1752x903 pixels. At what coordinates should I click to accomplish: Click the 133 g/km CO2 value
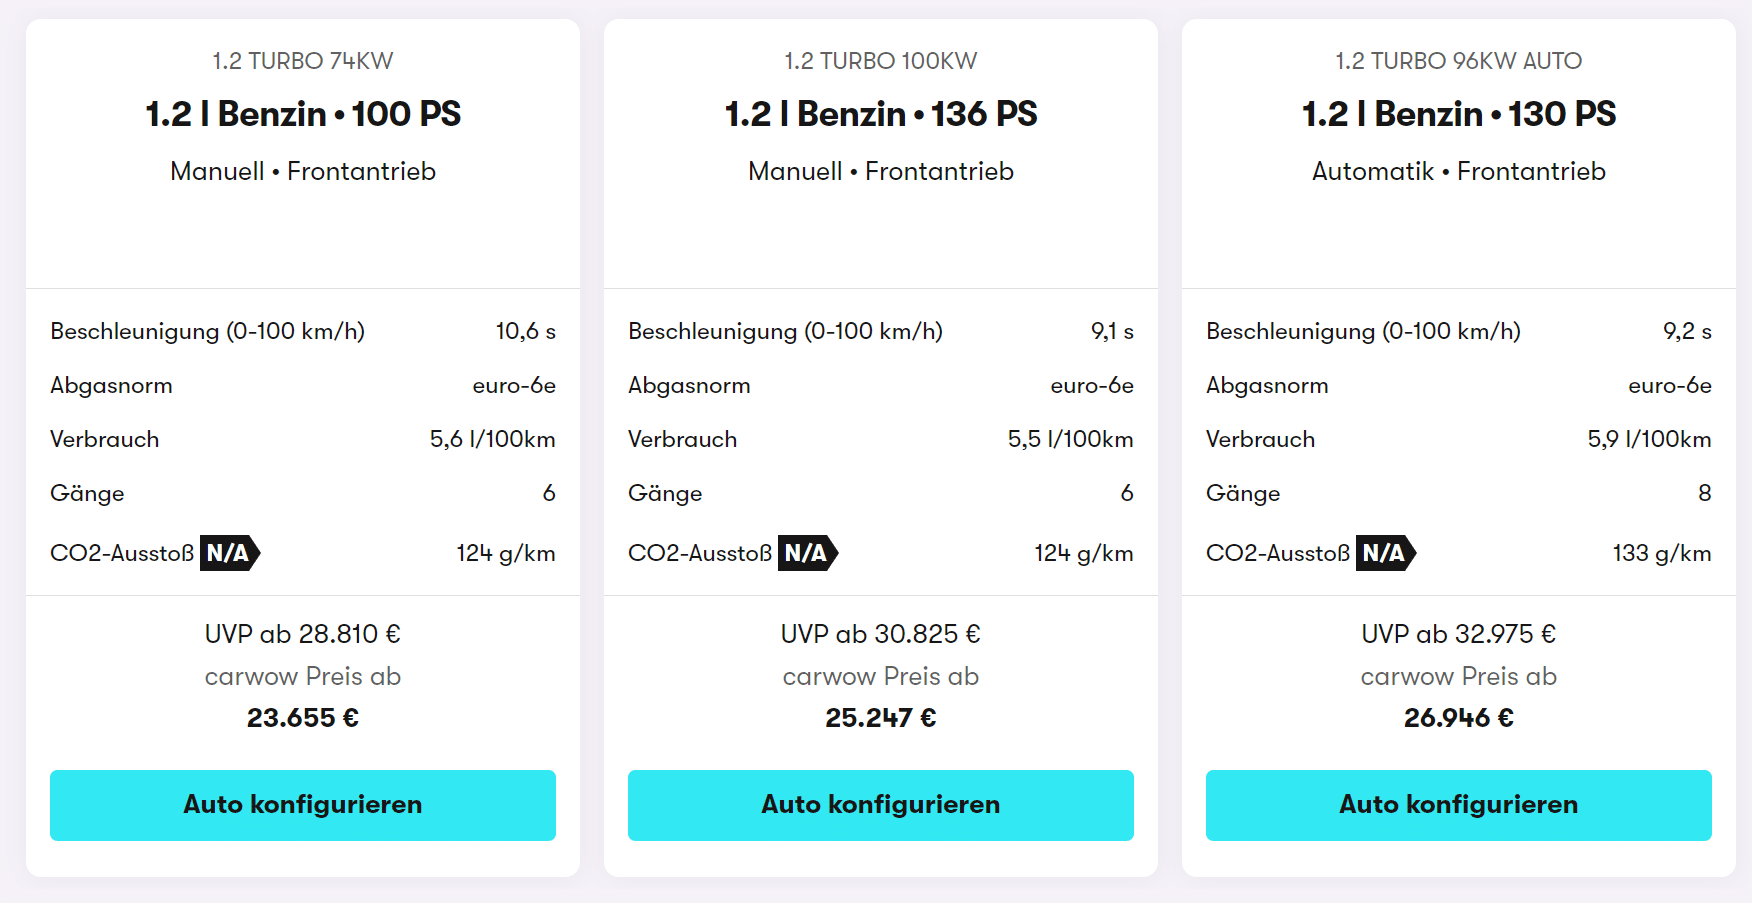point(1662,553)
